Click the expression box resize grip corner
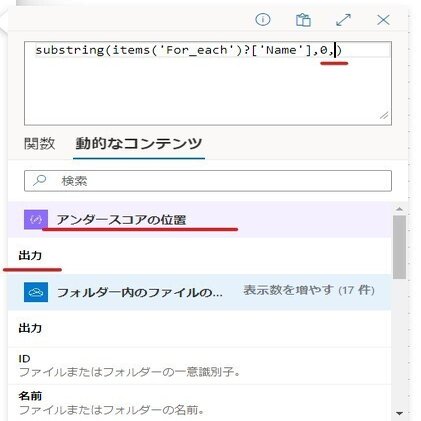This screenshot has width=421, height=421. [x=384, y=115]
